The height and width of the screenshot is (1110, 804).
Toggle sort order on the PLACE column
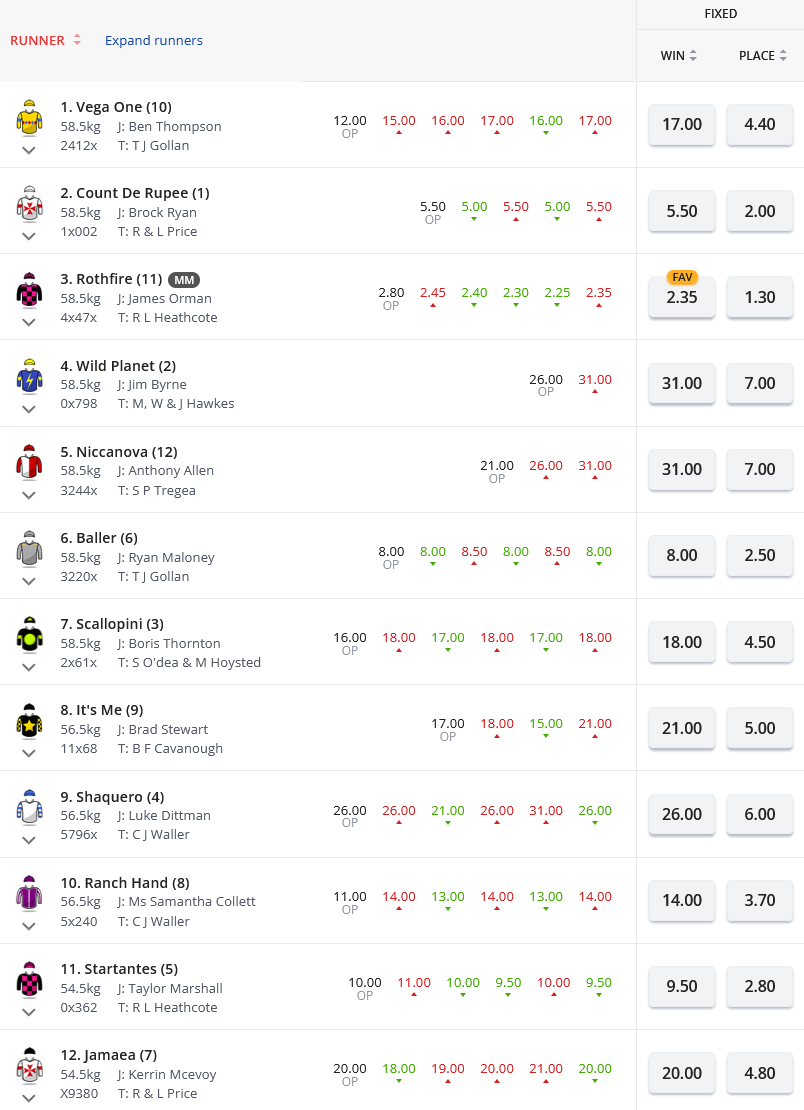(x=762, y=55)
